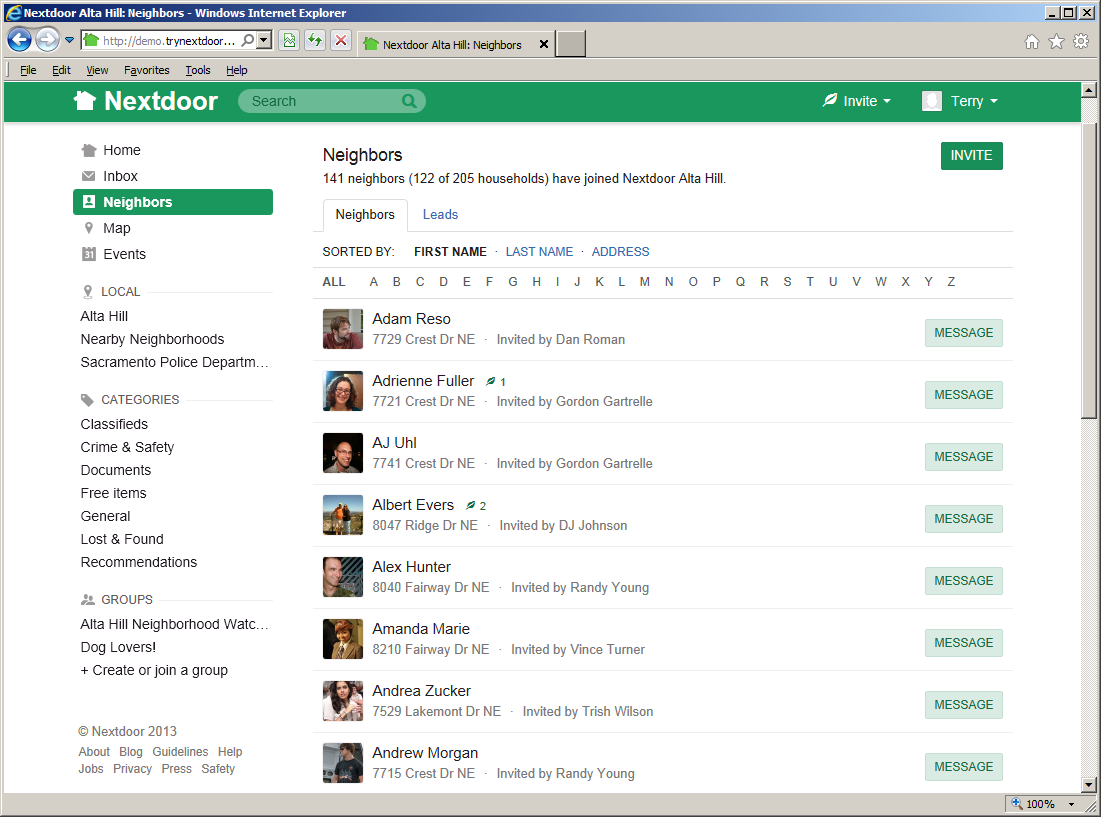This screenshot has width=1101, height=817.
Task: Open the Recommendations category
Action: (x=138, y=562)
